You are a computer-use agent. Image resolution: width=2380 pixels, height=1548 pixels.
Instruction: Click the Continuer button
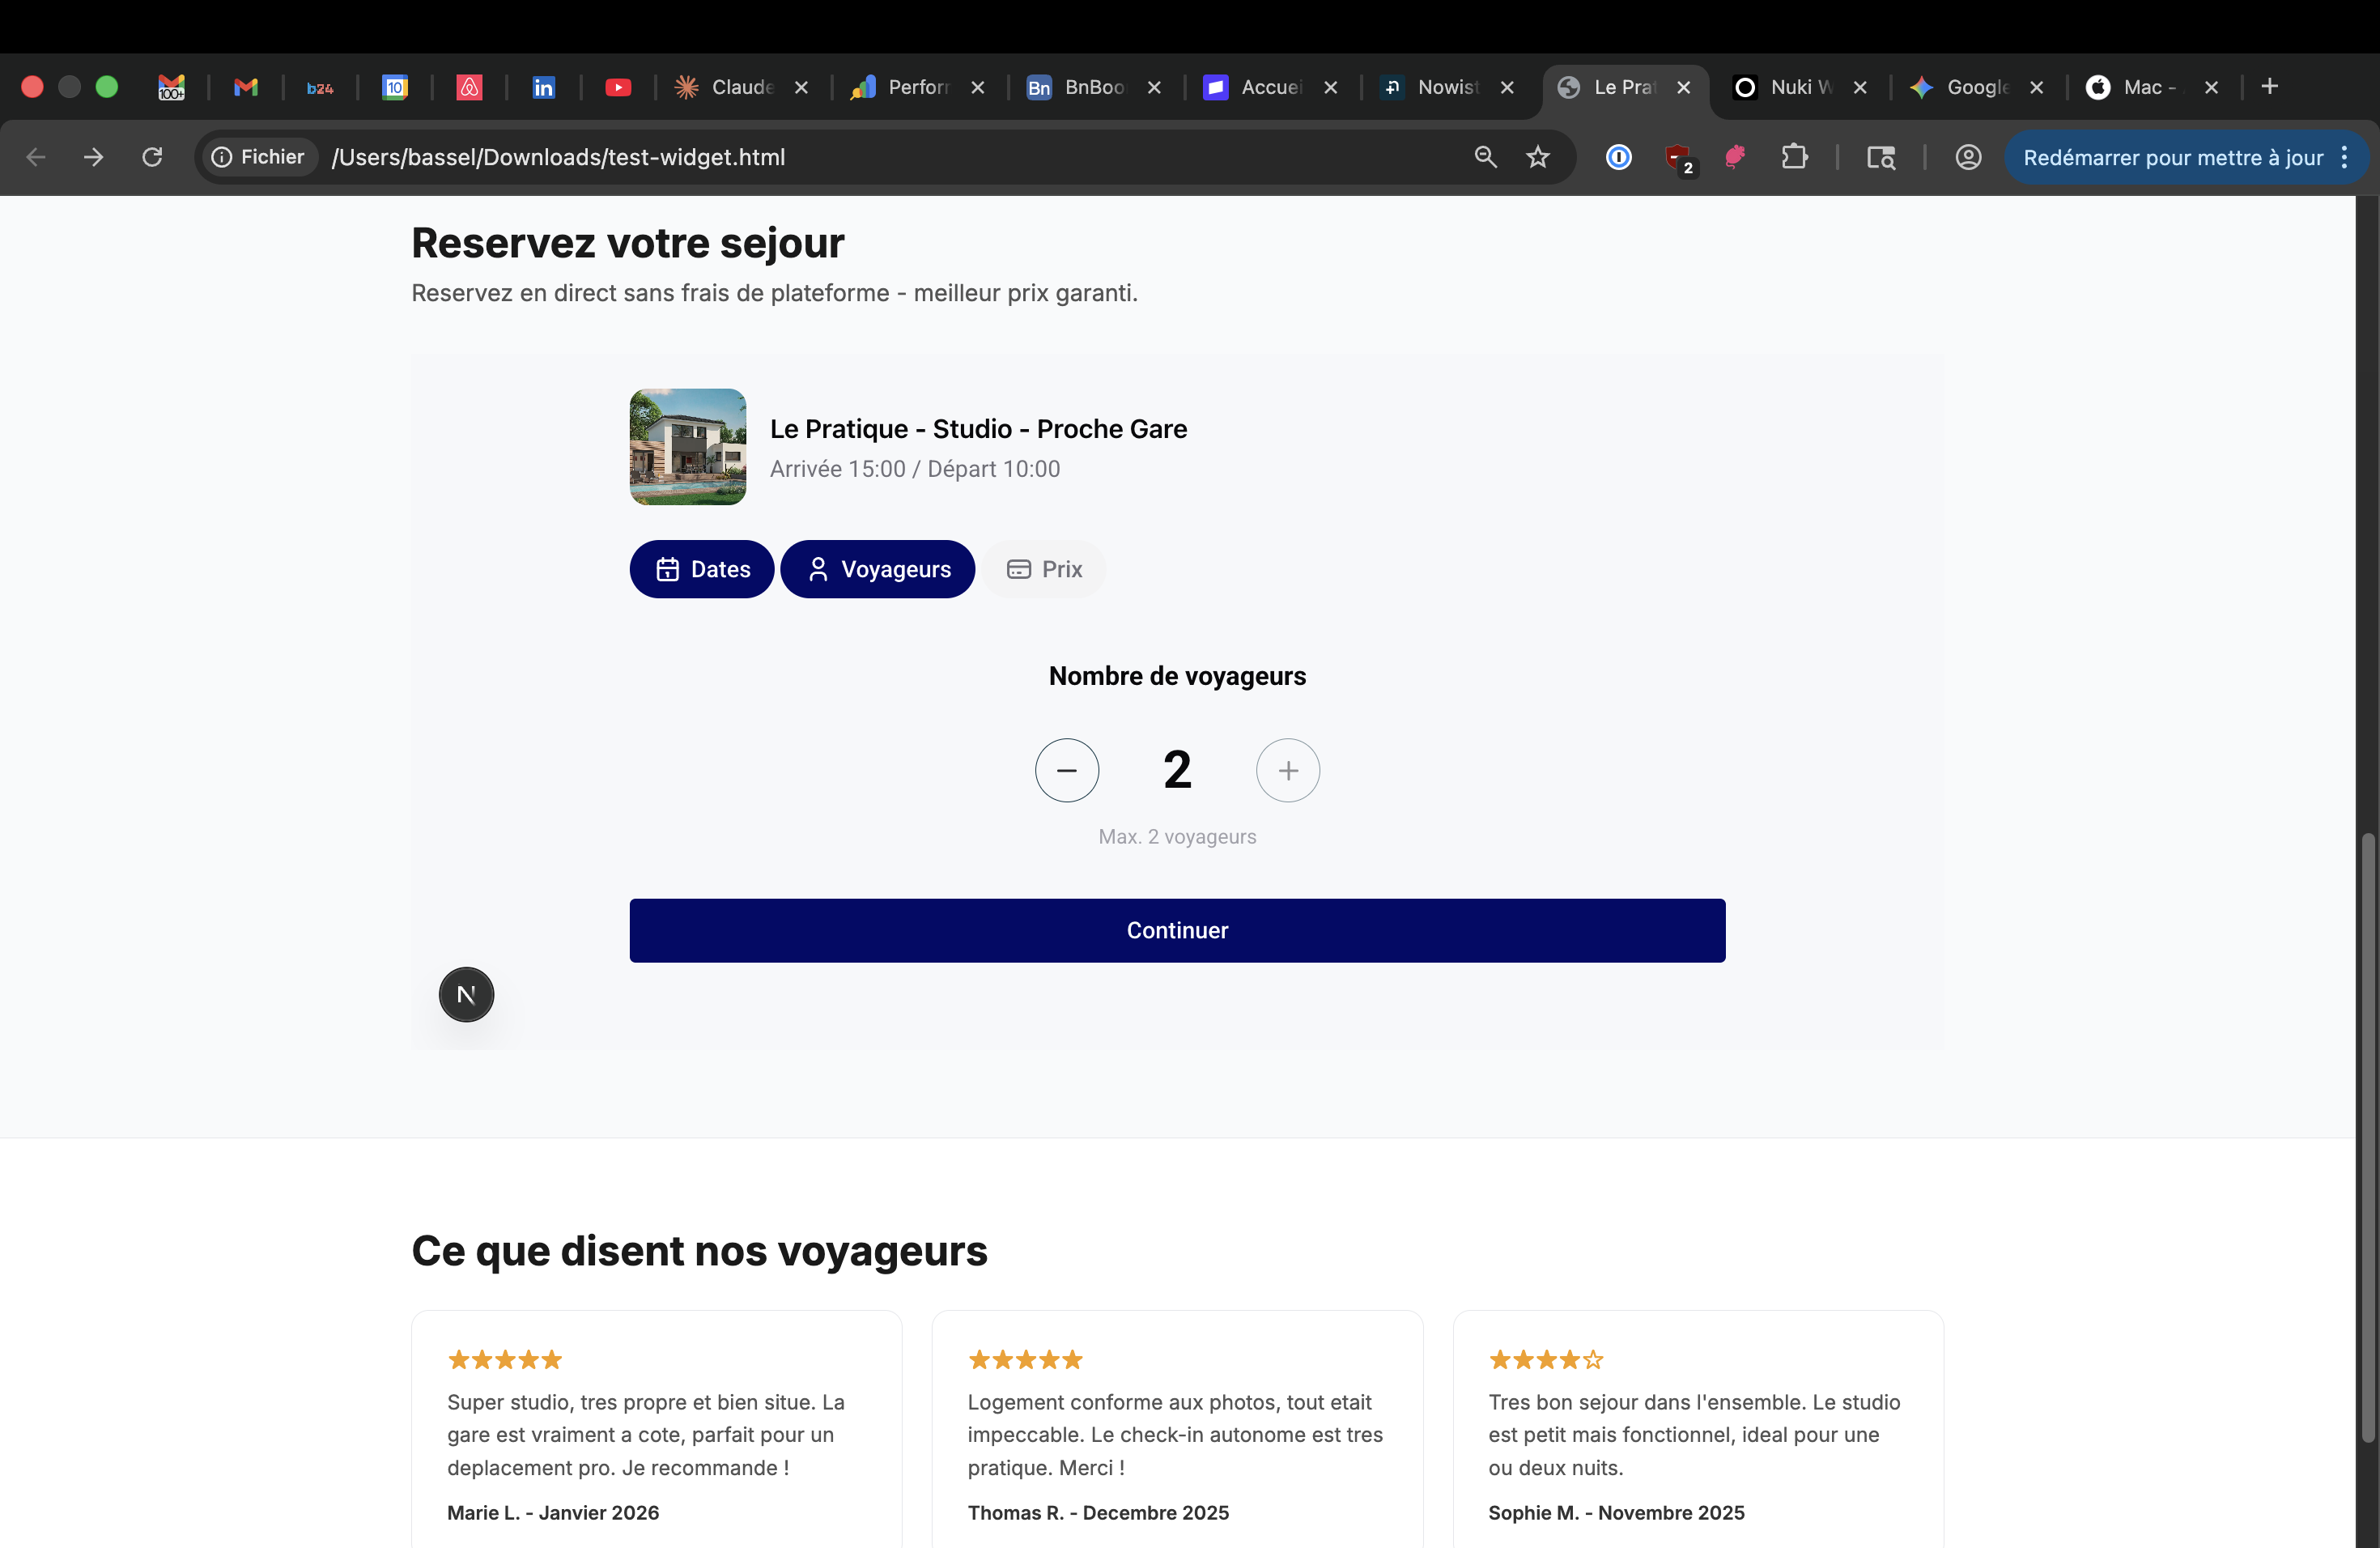pos(1177,930)
